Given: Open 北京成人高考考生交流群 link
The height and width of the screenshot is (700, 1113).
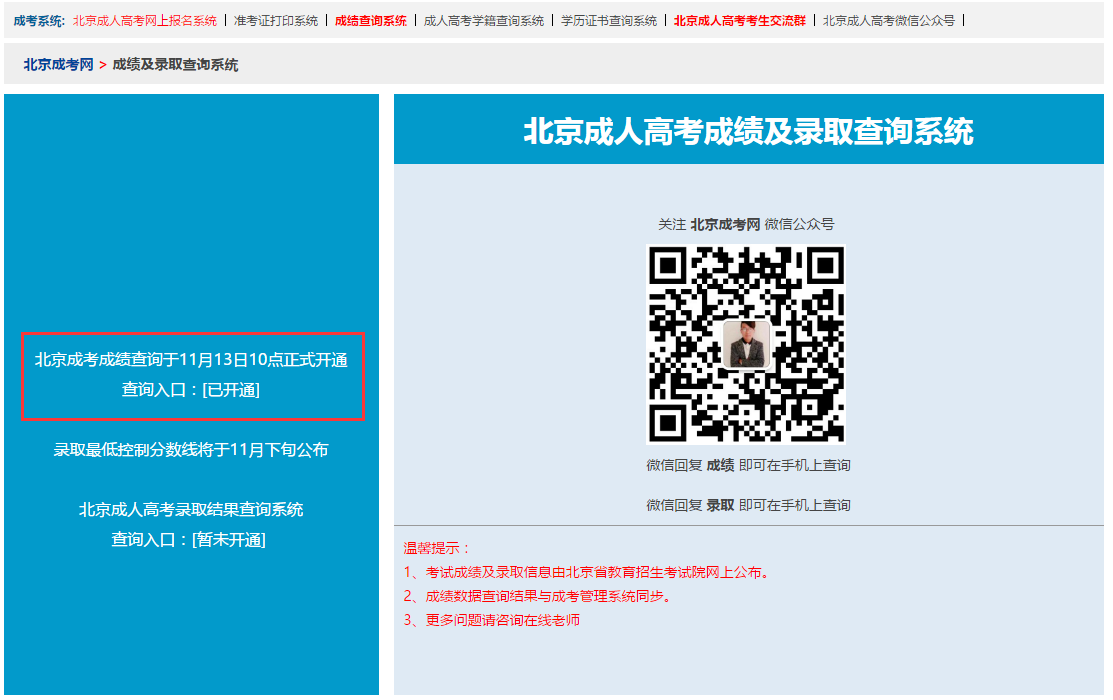Looking at the screenshot, I should click(740, 21).
